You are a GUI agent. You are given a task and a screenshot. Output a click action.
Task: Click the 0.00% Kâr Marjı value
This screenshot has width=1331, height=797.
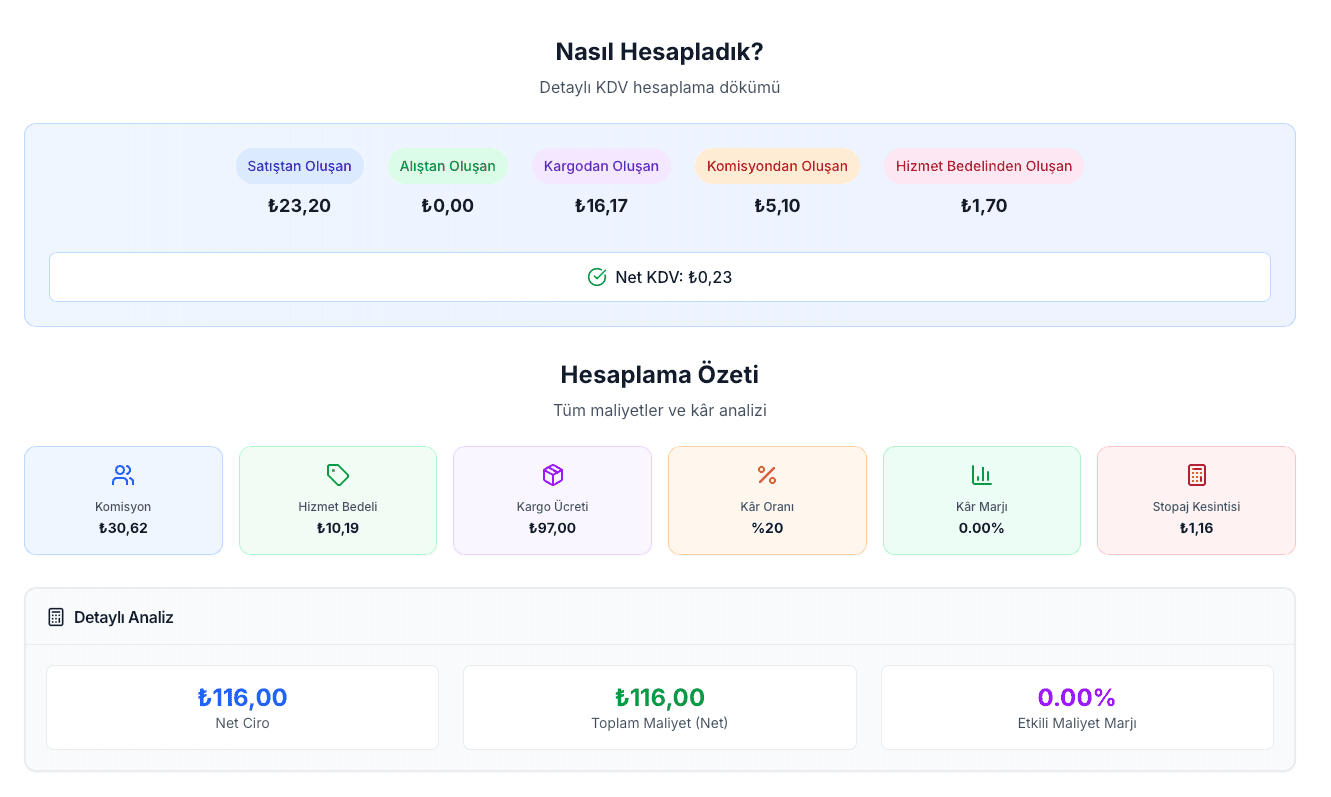click(x=982, y=528)
